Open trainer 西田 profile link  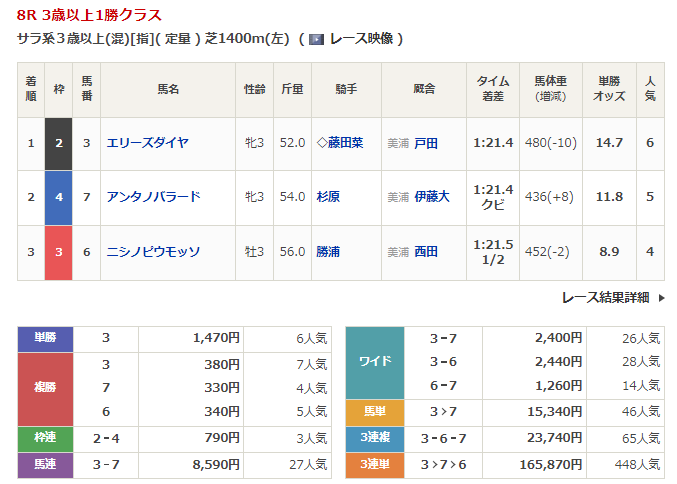point(426,252)
